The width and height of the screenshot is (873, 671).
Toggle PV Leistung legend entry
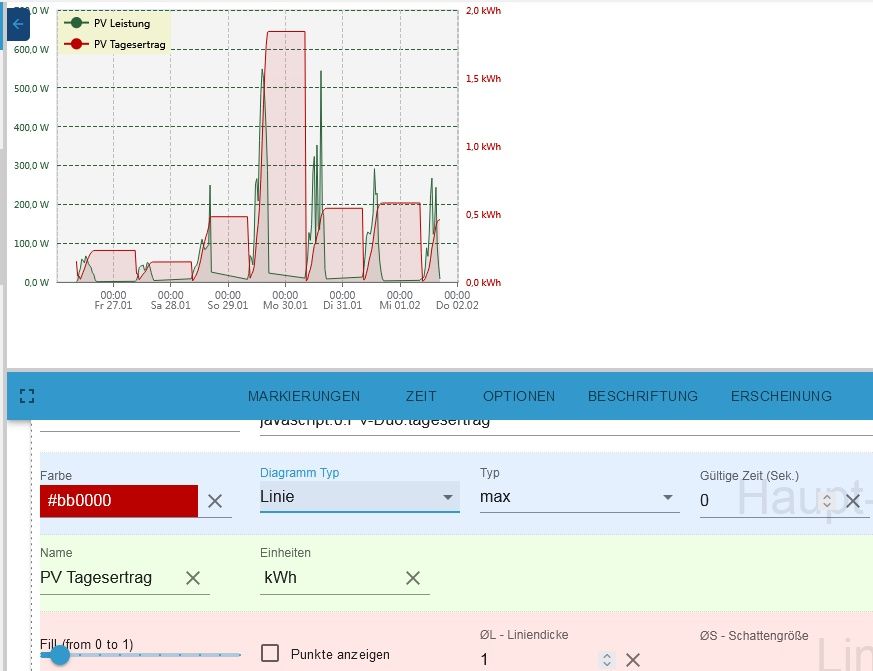[107, 23]
